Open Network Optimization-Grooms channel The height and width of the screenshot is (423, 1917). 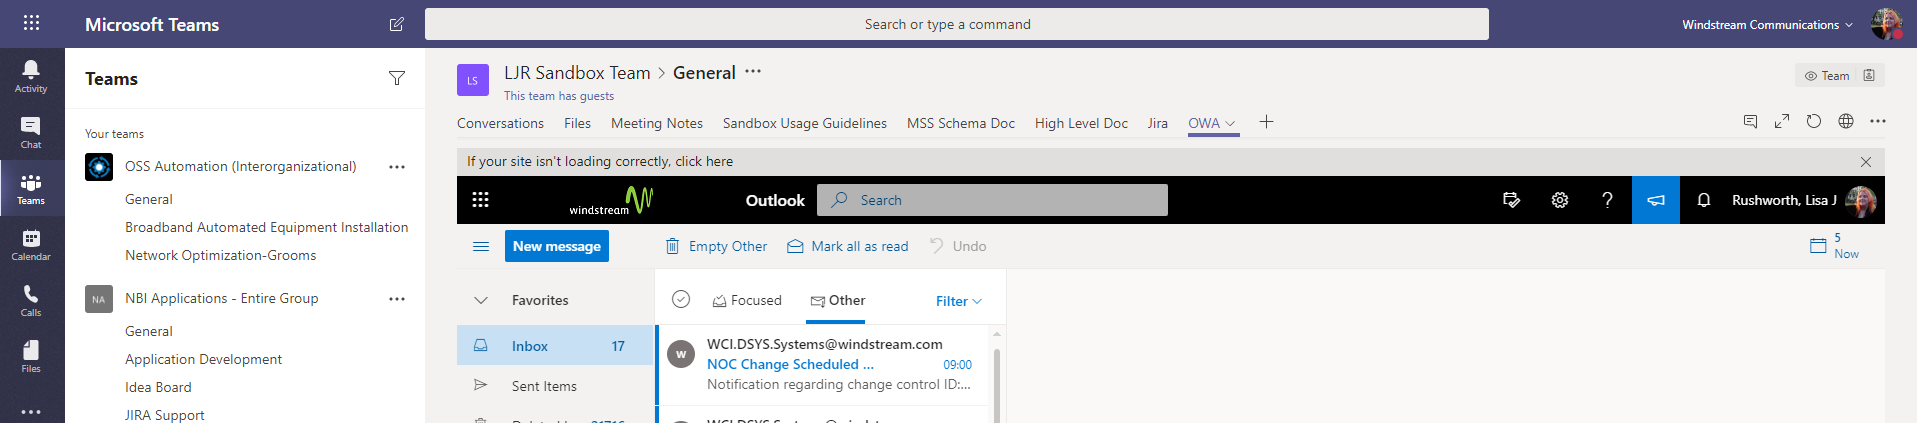coord(220,255)
